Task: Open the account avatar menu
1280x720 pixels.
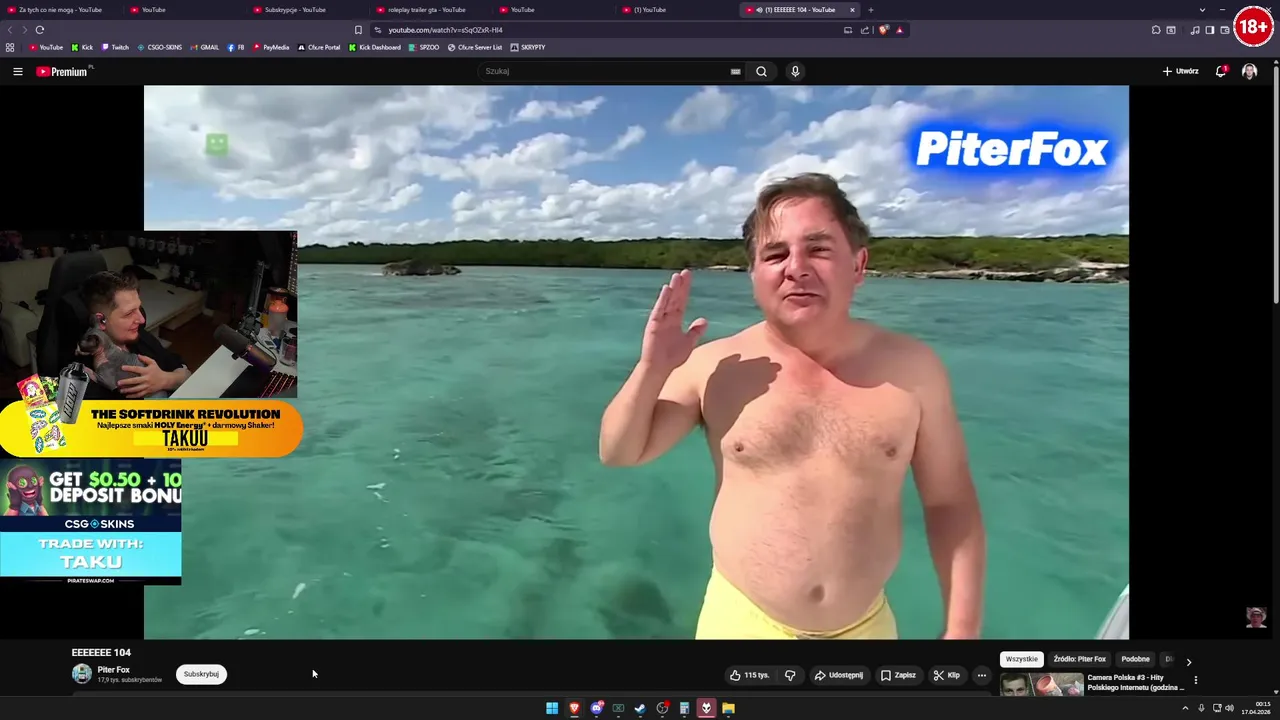Action: pyautogui.click(x=1249, y=71)
